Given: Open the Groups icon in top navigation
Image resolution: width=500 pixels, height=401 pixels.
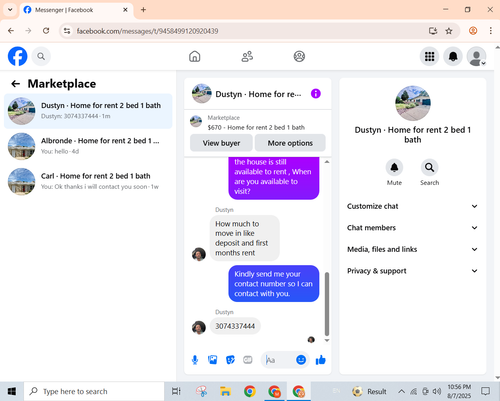Looking at the screenshot, I should tap(299, 56).
